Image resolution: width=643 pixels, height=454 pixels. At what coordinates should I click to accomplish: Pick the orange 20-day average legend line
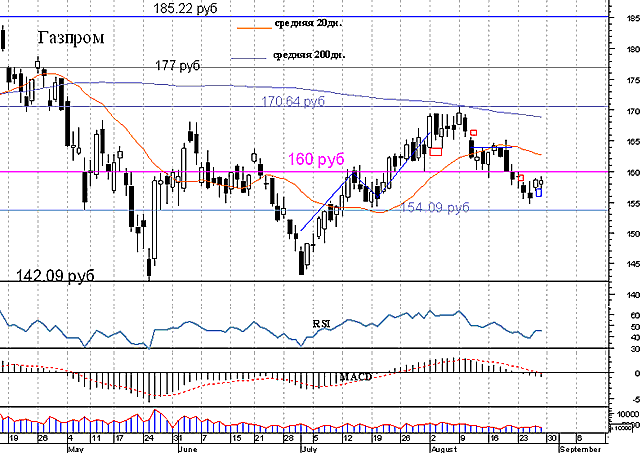point(254,28)
